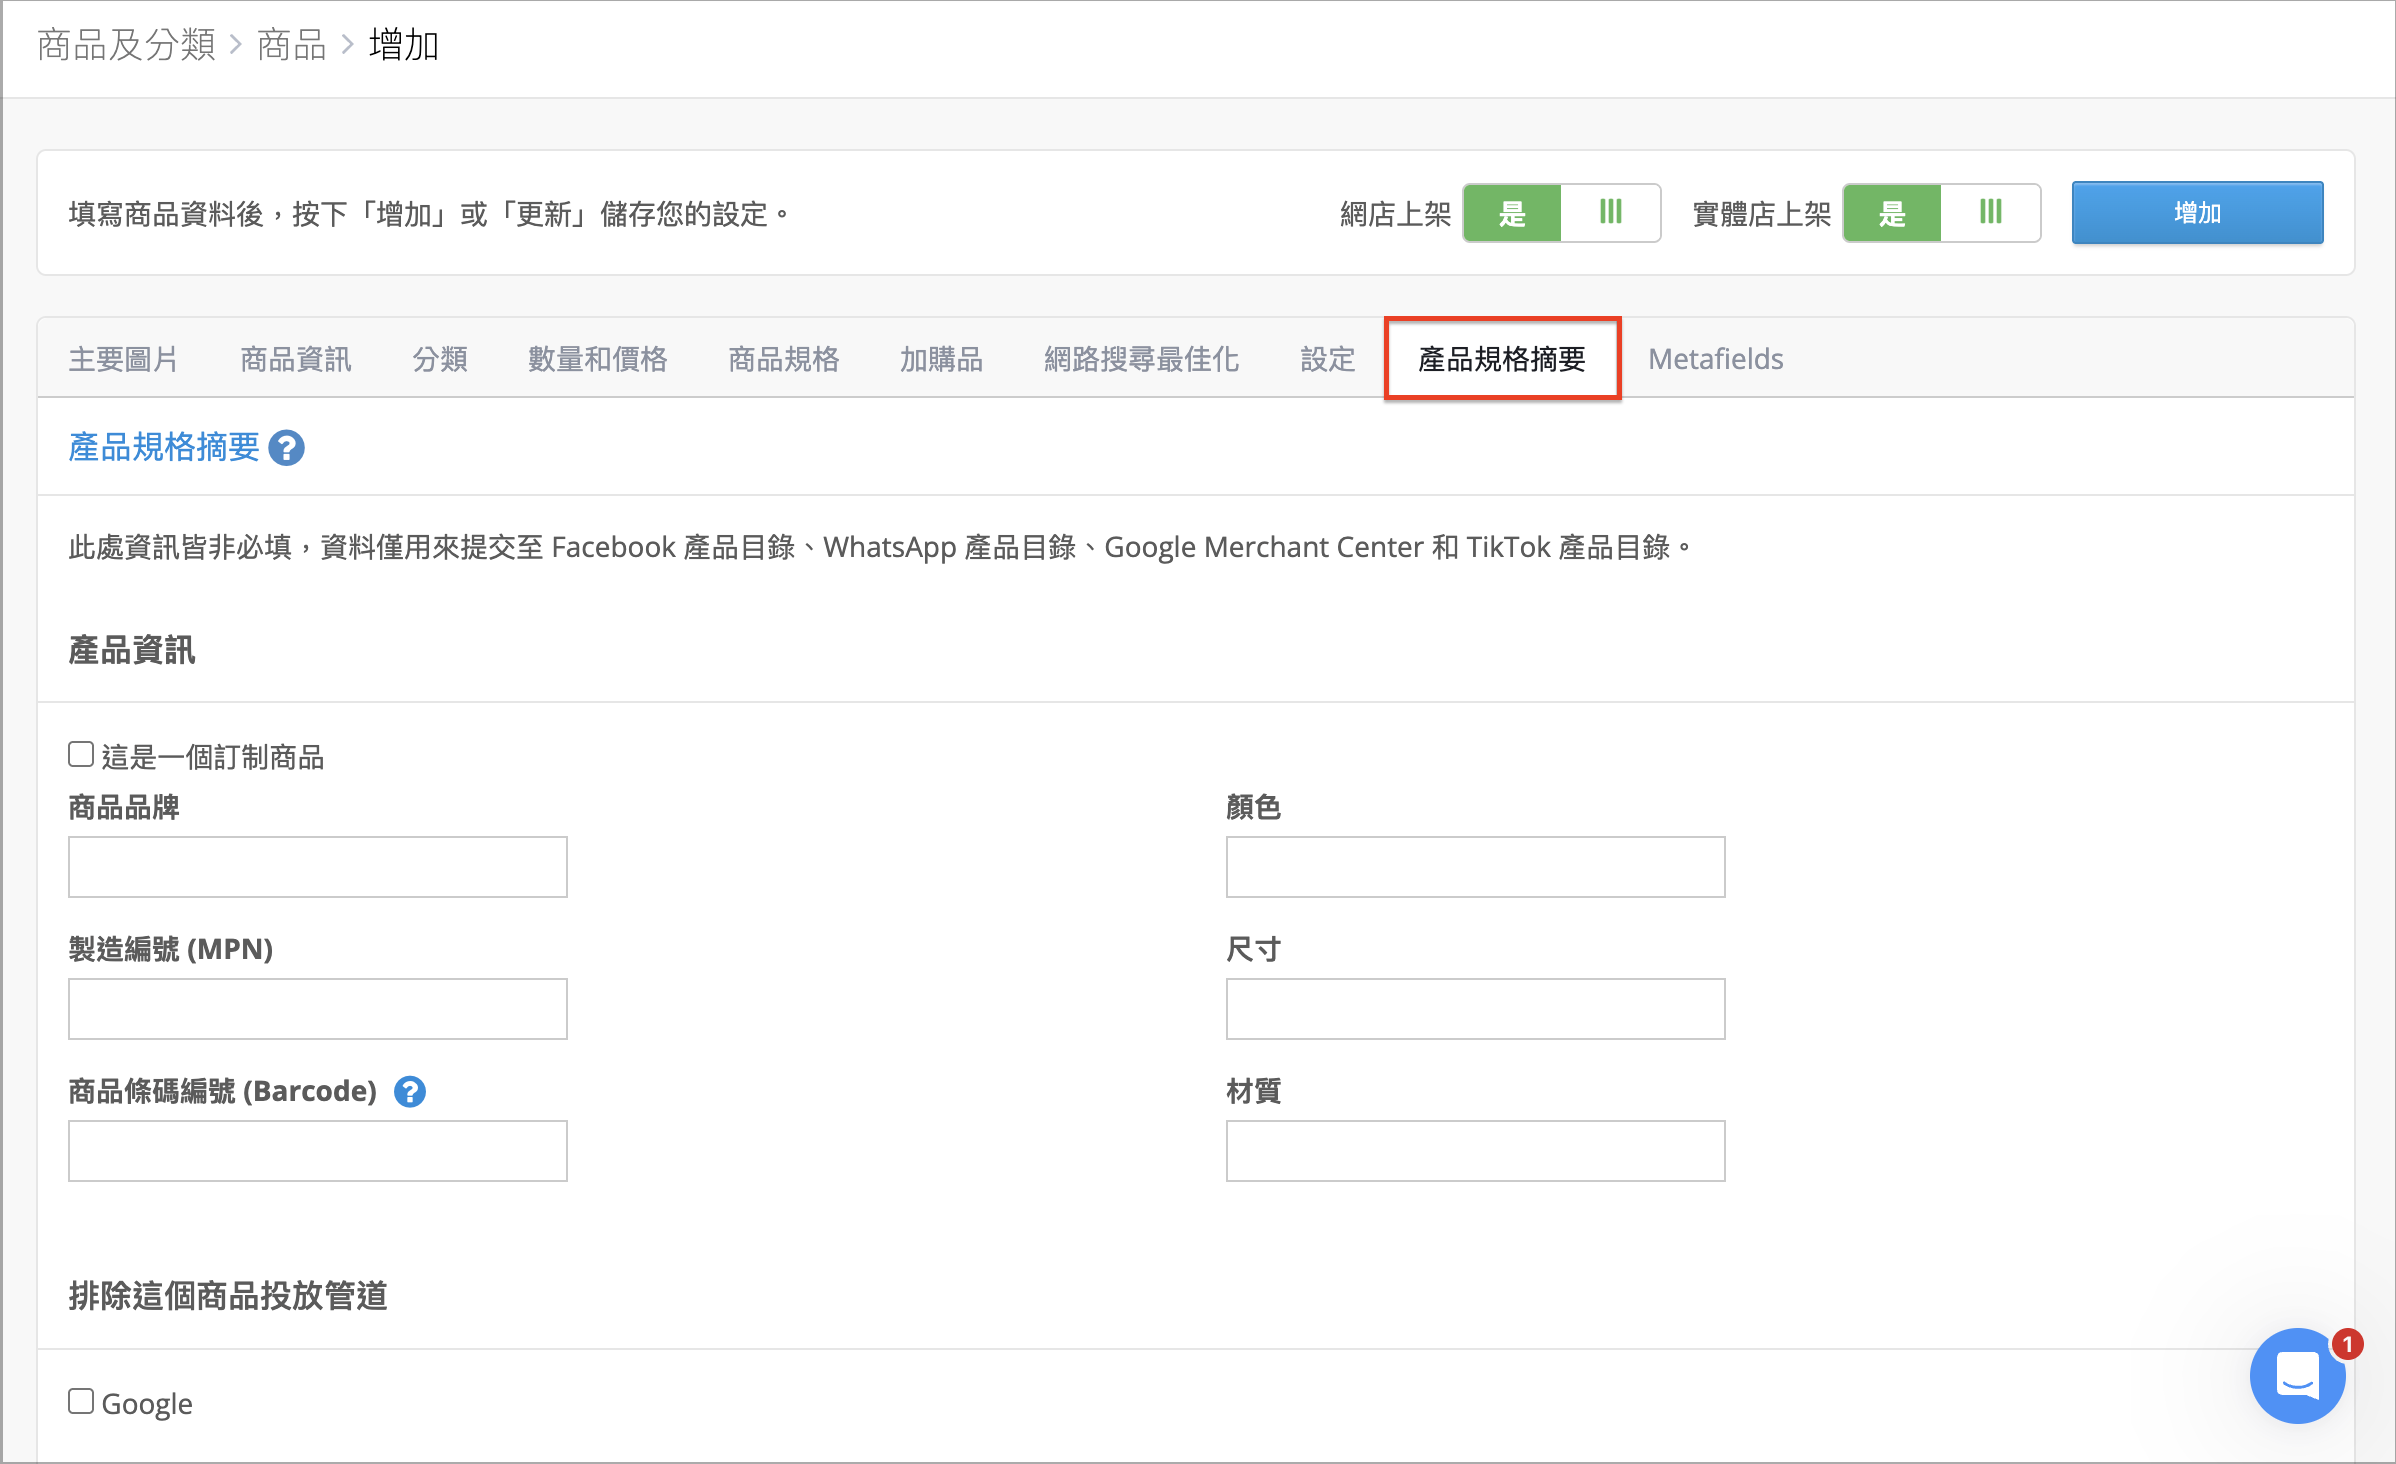
Task: Select 產品規格摘要 tab
Action: [x=1502, y=359]
